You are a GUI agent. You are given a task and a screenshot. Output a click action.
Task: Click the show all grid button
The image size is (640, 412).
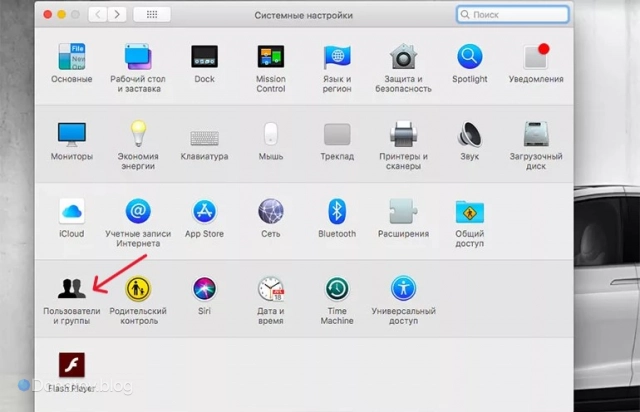point(152,15)
